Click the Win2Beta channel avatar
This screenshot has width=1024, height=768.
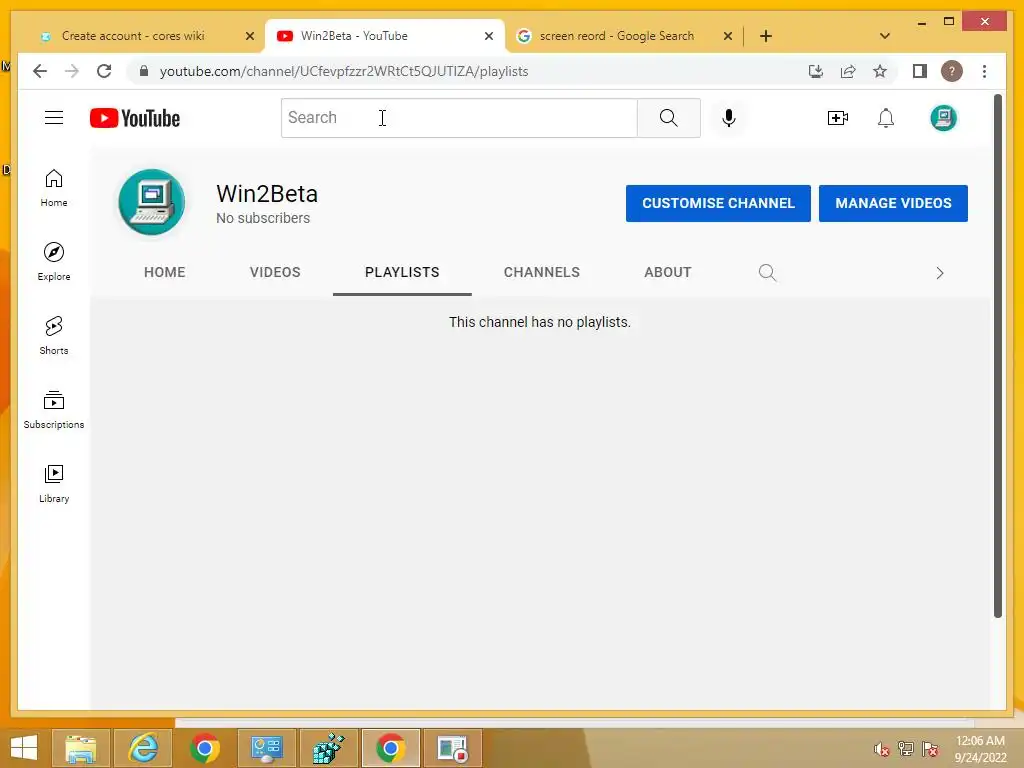coord(152,202)
